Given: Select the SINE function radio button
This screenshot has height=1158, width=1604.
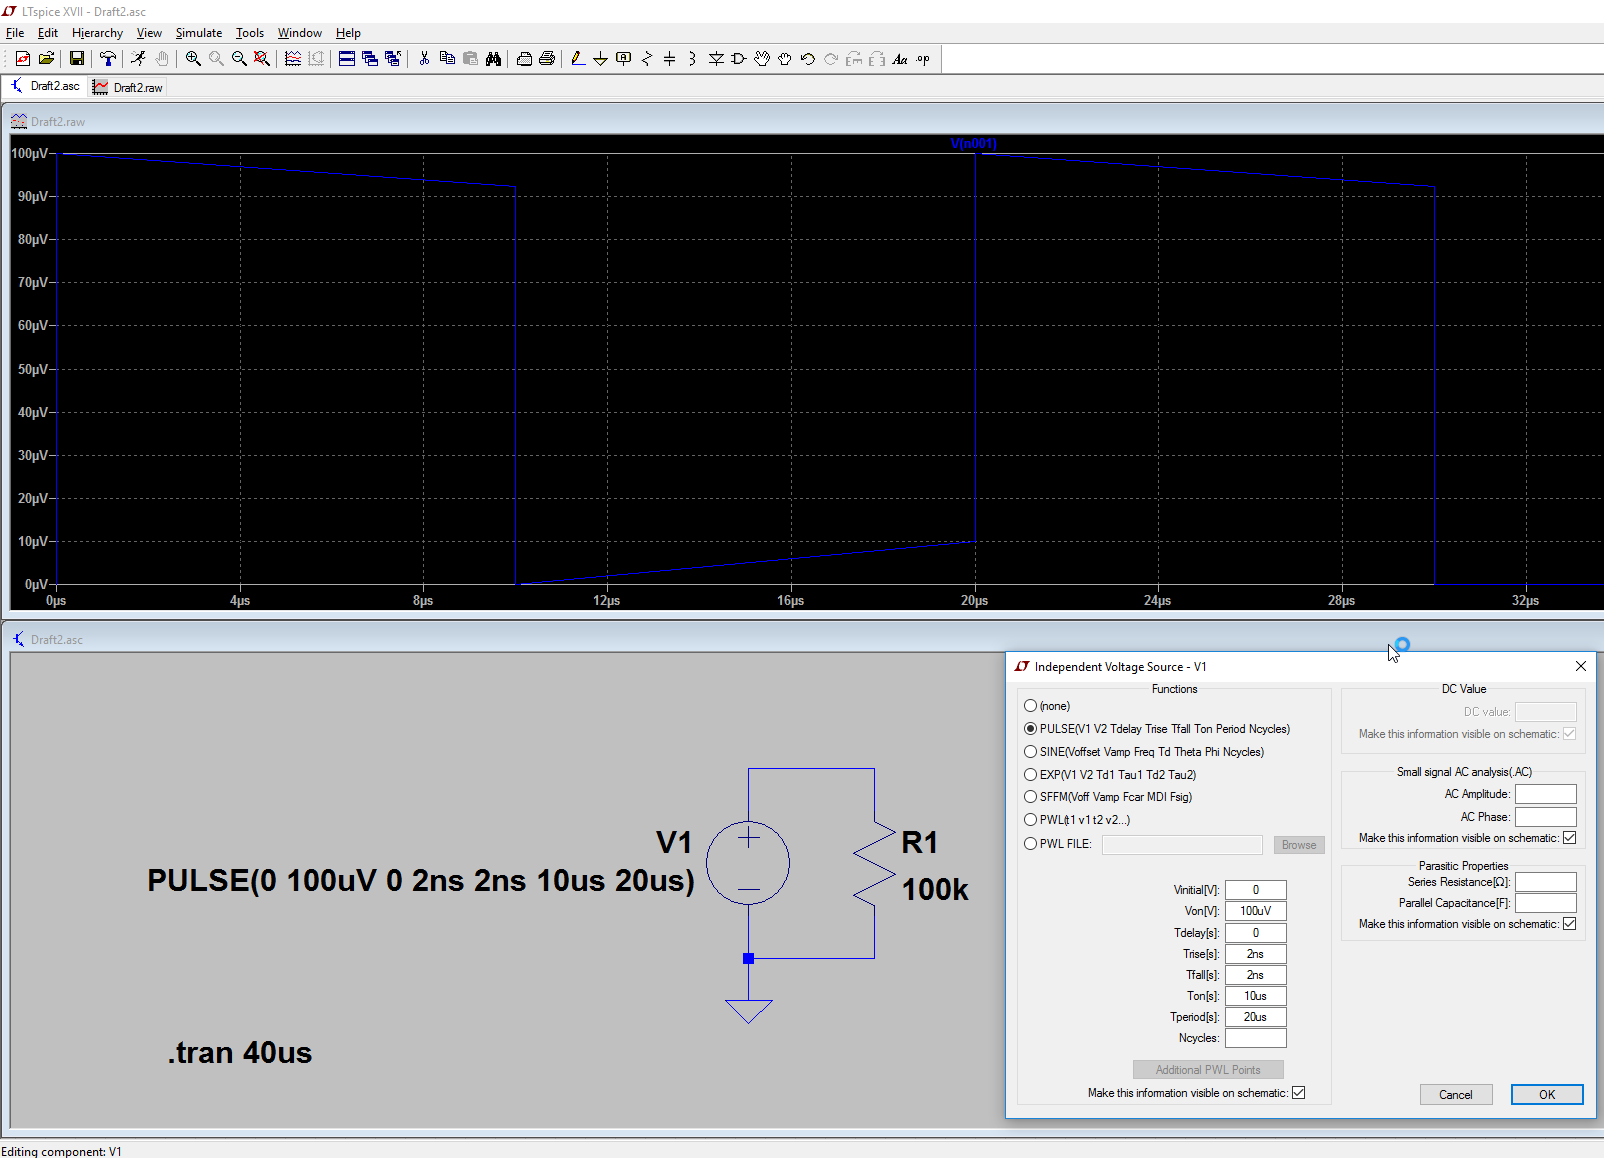Looking at the screenshot, I should pos(1030,752).
